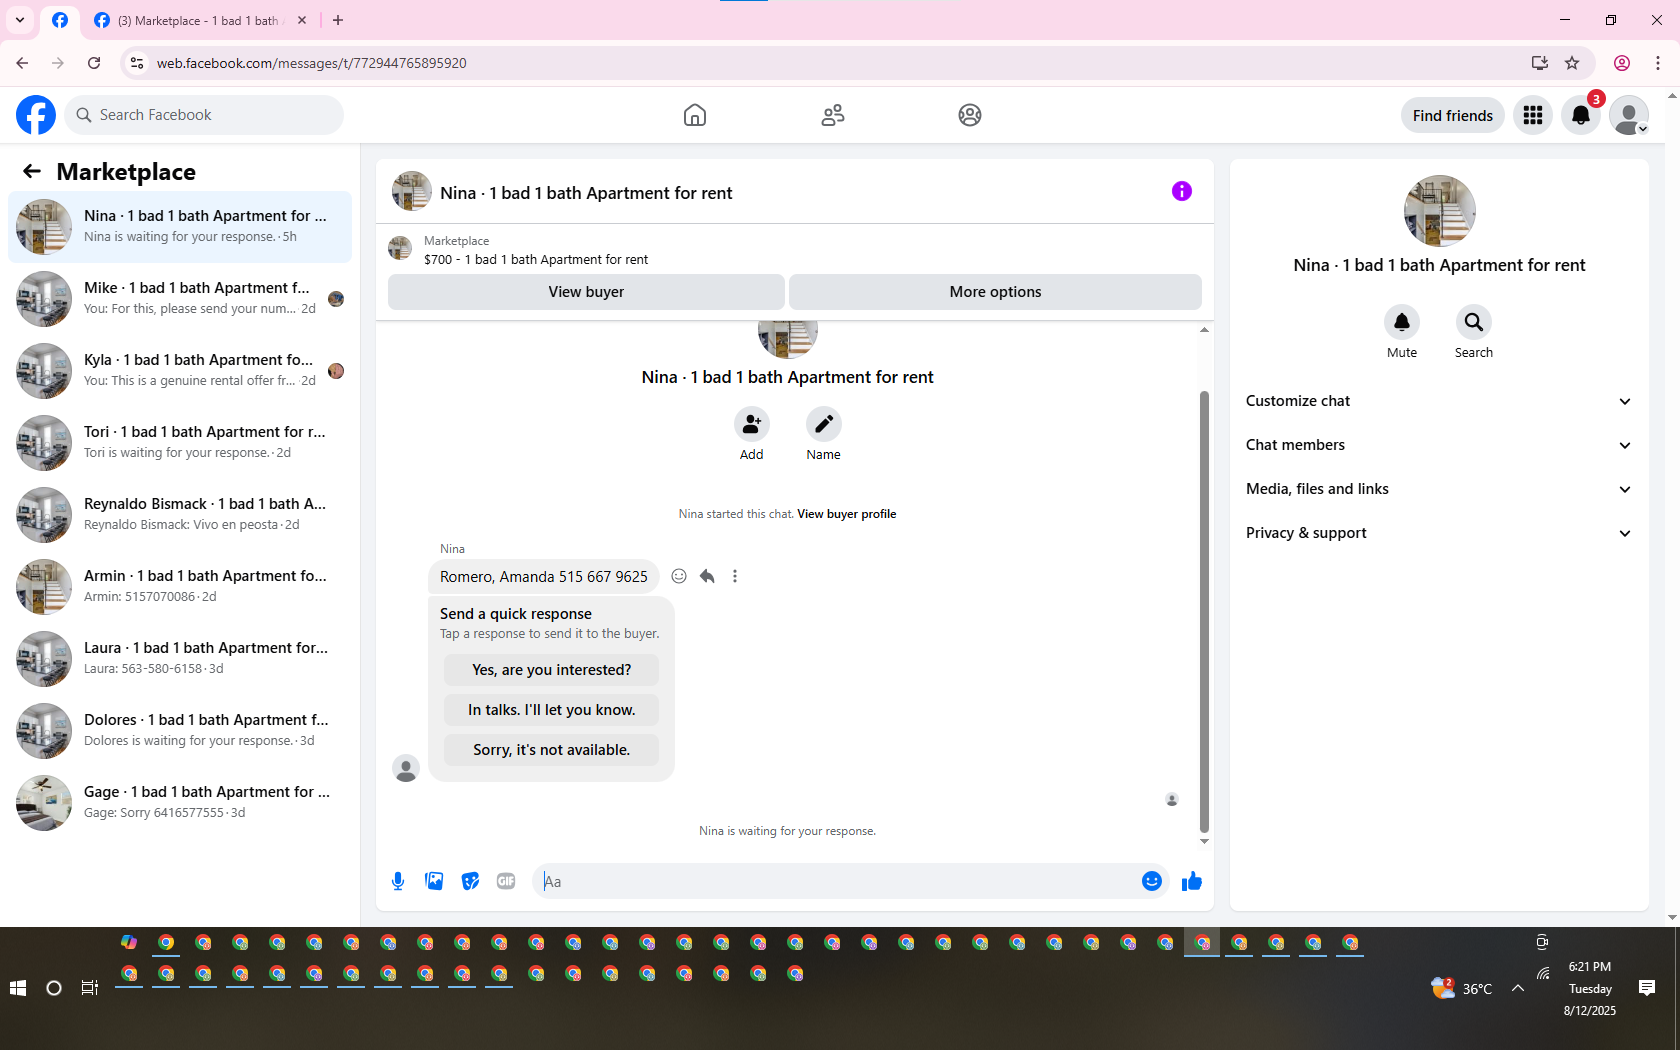Viewport: 1680px width, 1050px height.
Task: Open the View buyer profile link
Action: pyautogui.click(x=846, y=514)
